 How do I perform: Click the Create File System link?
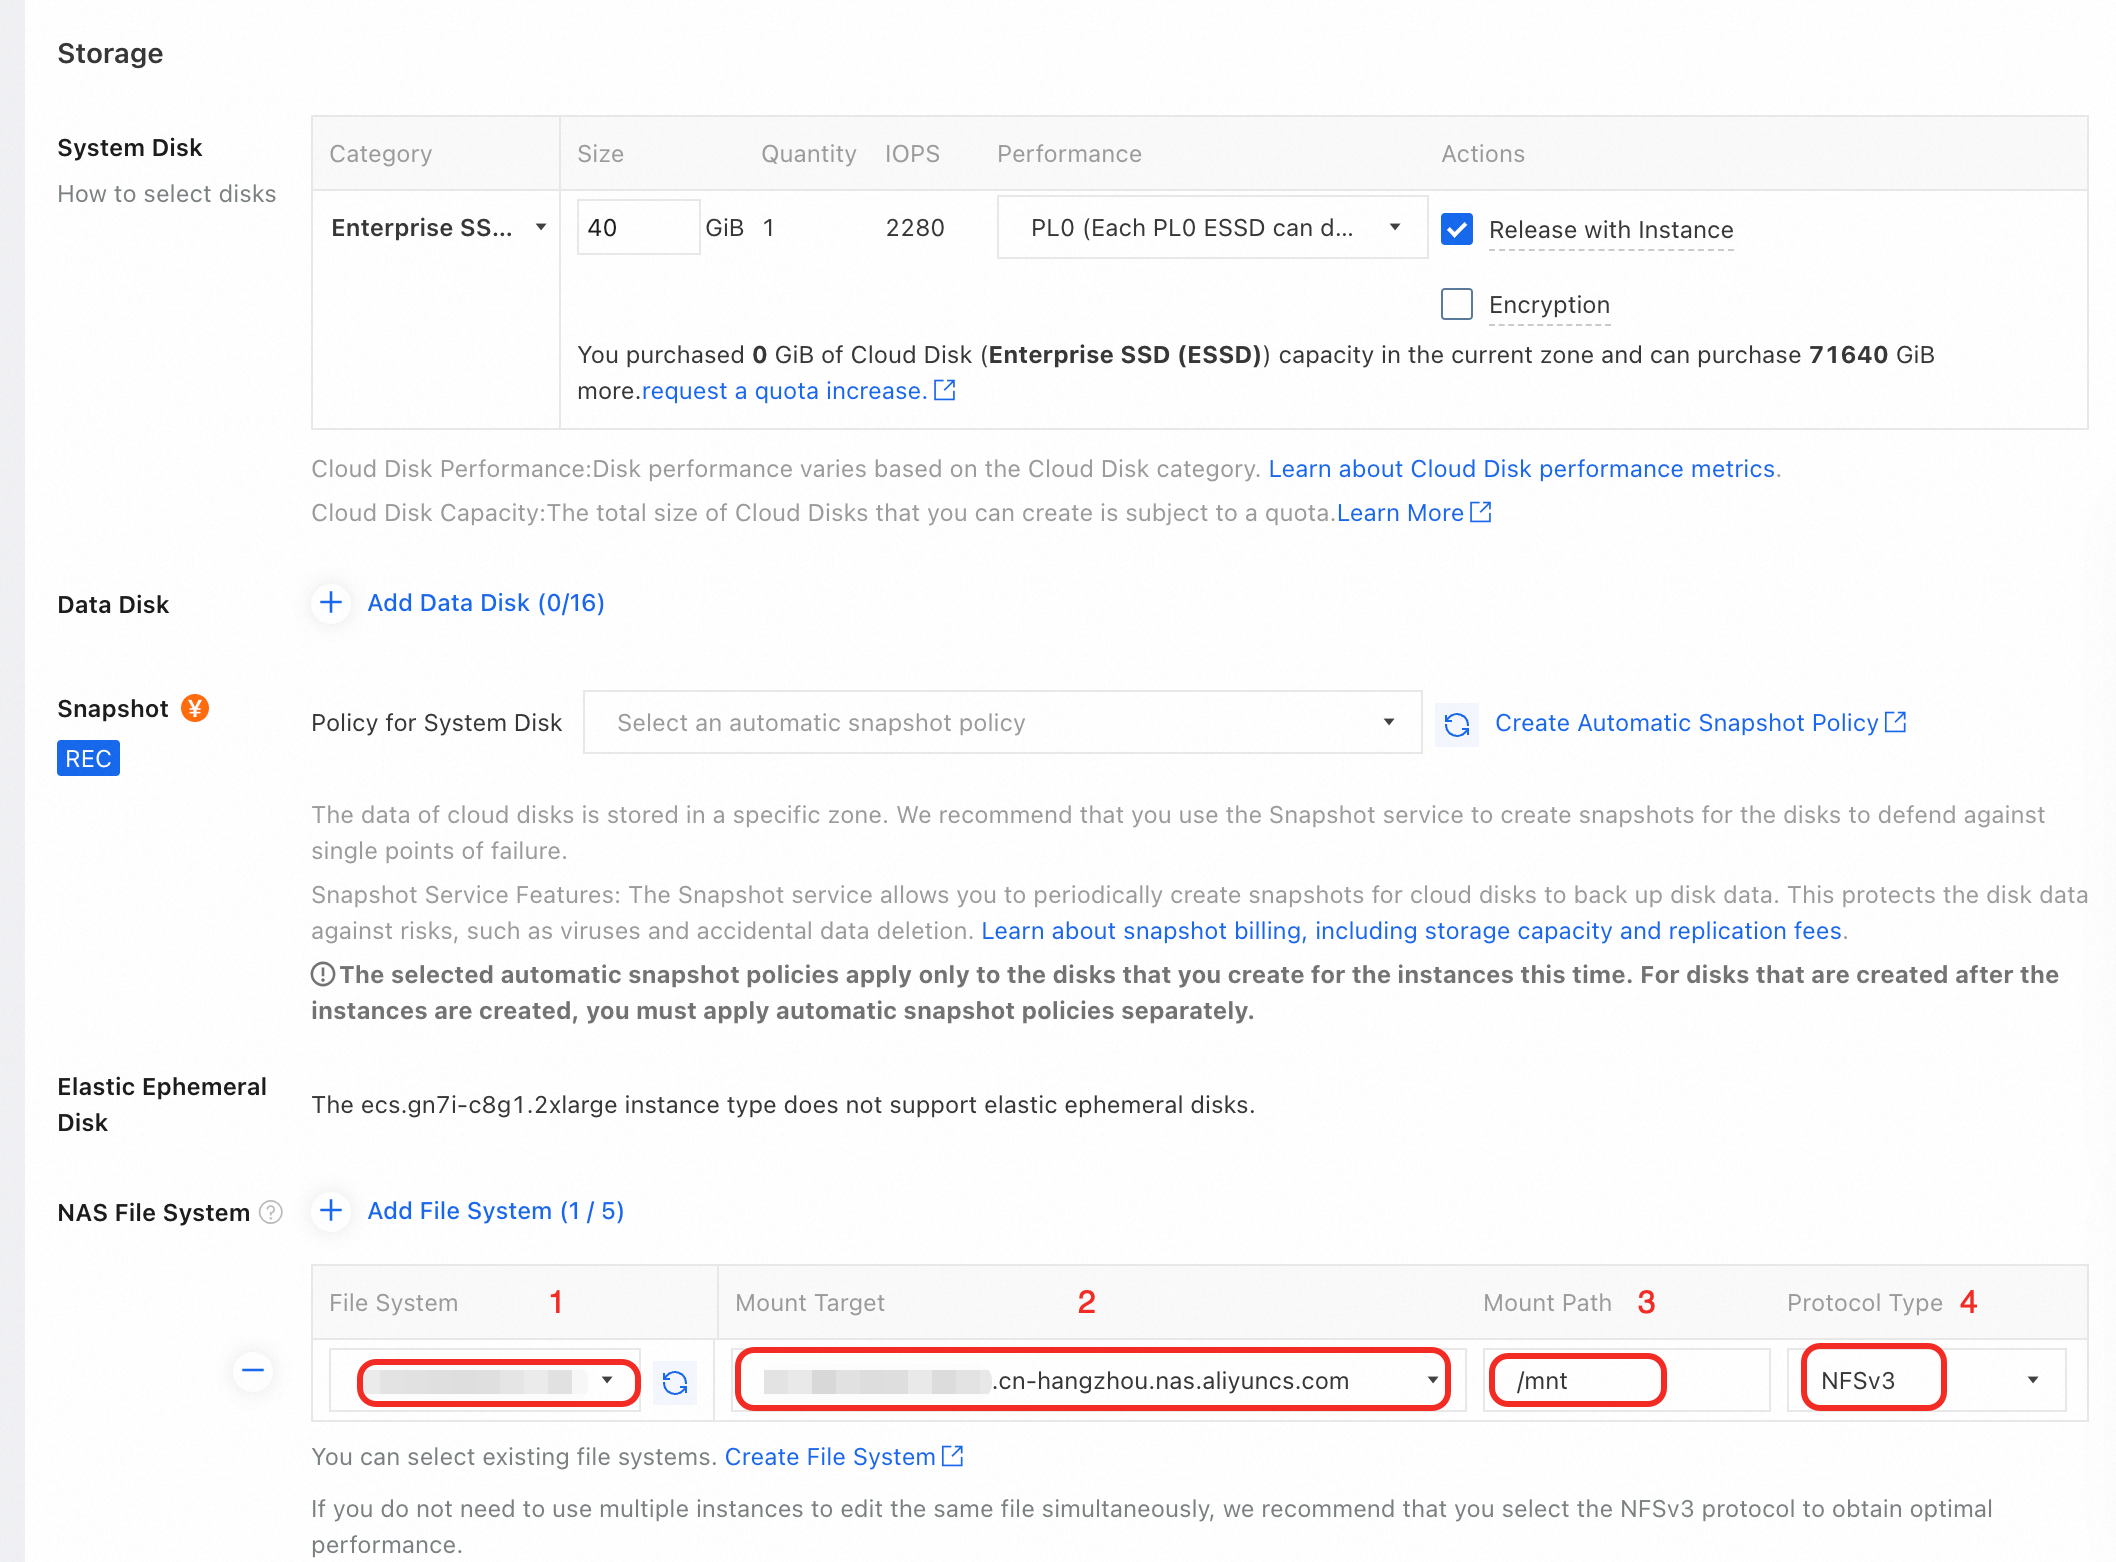pyautogui.click(x=830, y=1457)
